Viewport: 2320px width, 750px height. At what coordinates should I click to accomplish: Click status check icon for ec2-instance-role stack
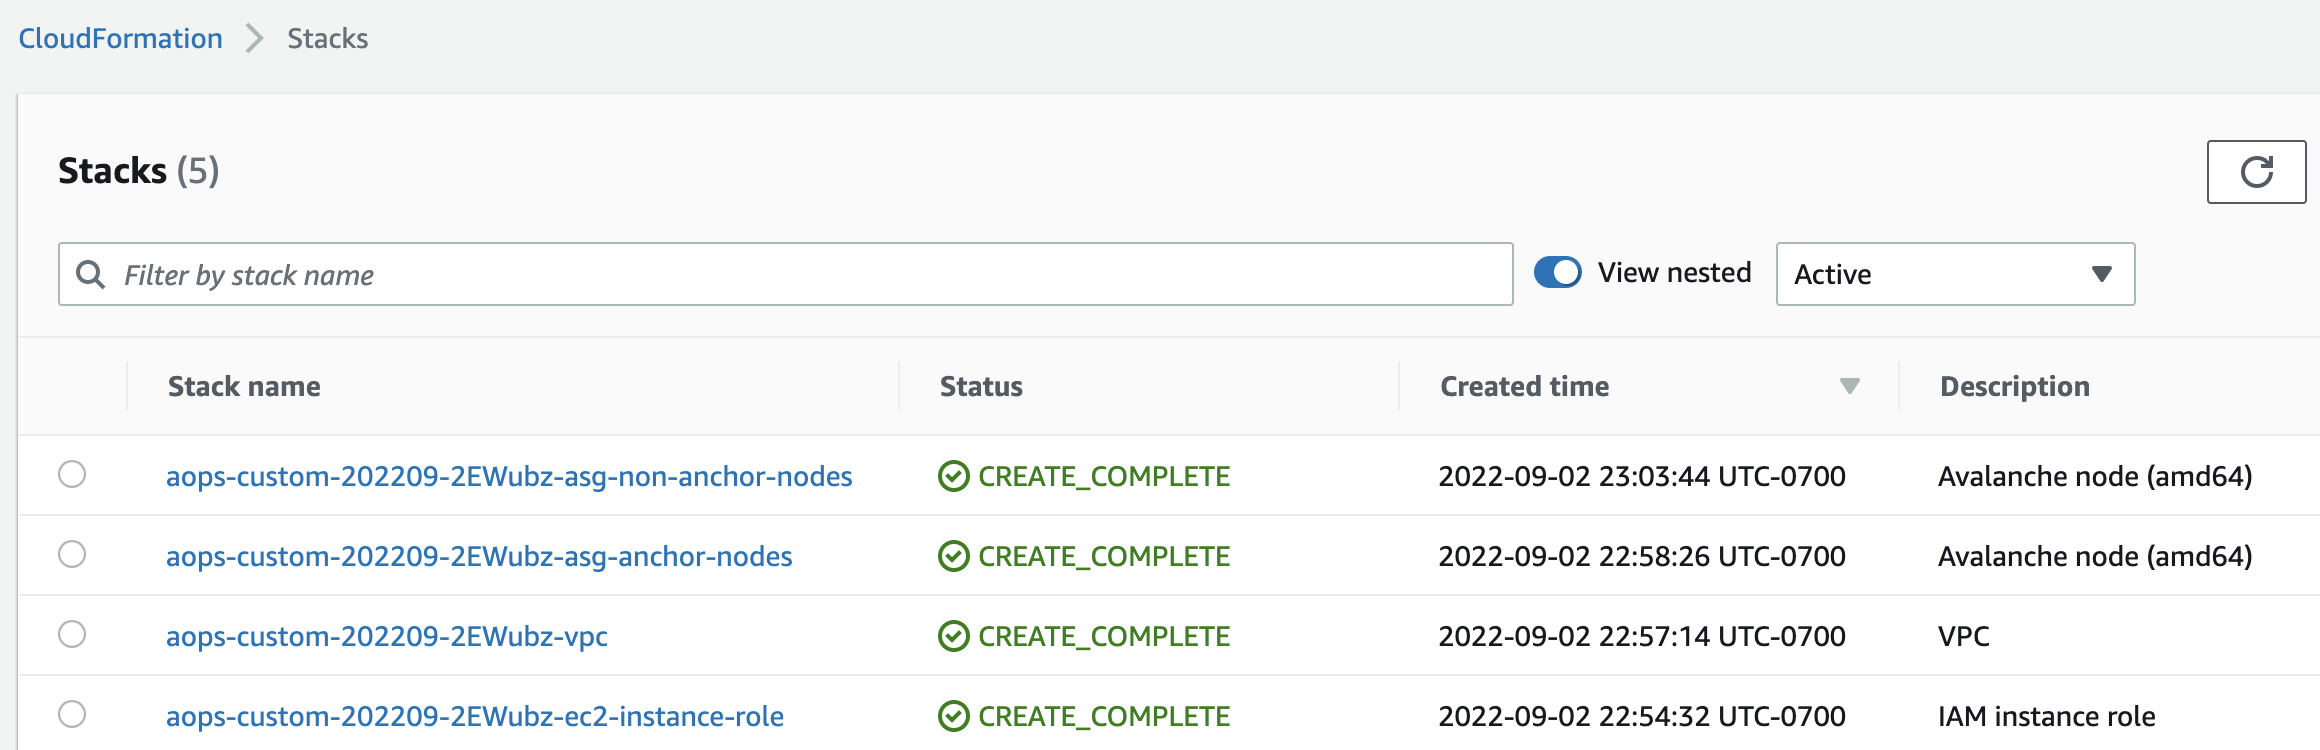pyautogui.click(x=953, y=716)
